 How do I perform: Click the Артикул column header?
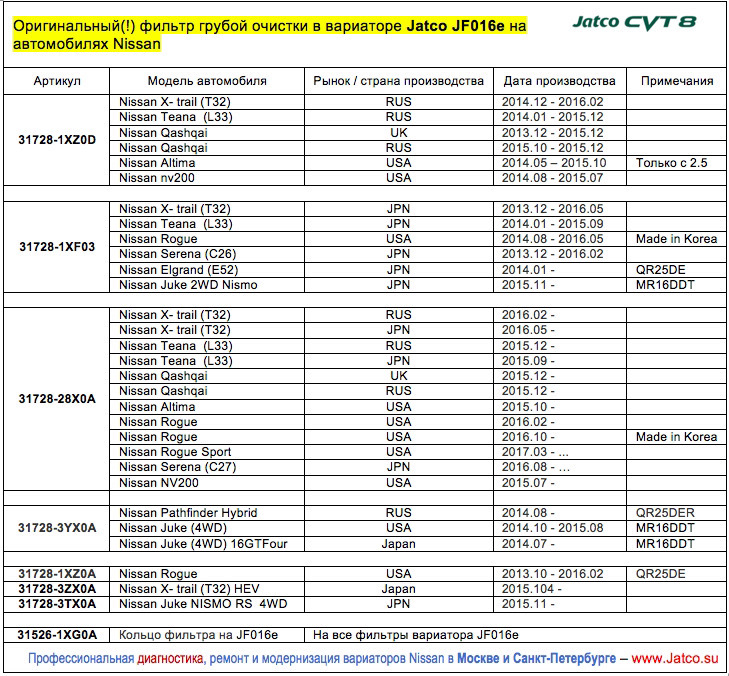tap(57, 81)
